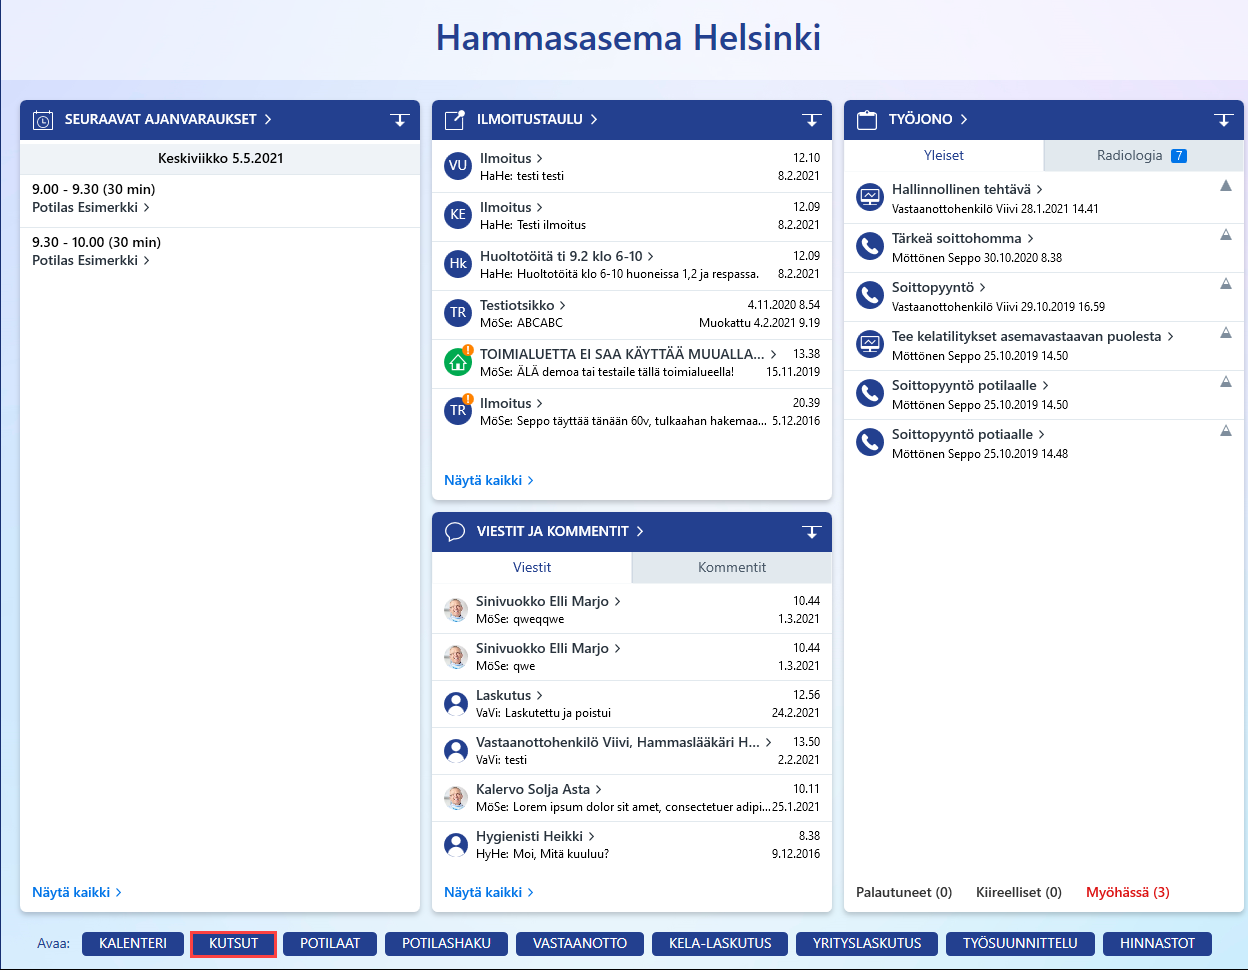Click the monitor icon beside Hallinnollinen tehtävä

tap(870, 197)
